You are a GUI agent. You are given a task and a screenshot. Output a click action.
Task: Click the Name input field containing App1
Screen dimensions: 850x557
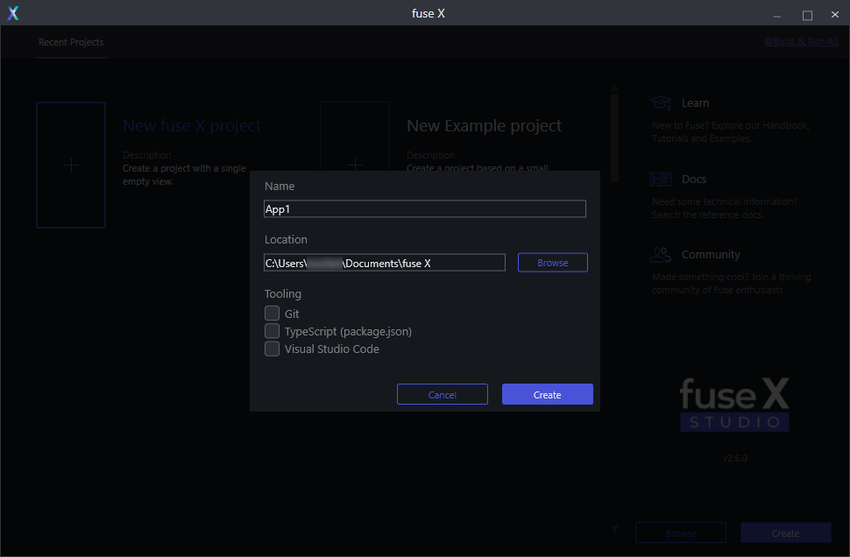pyautogui.click(x=424, y=209)
